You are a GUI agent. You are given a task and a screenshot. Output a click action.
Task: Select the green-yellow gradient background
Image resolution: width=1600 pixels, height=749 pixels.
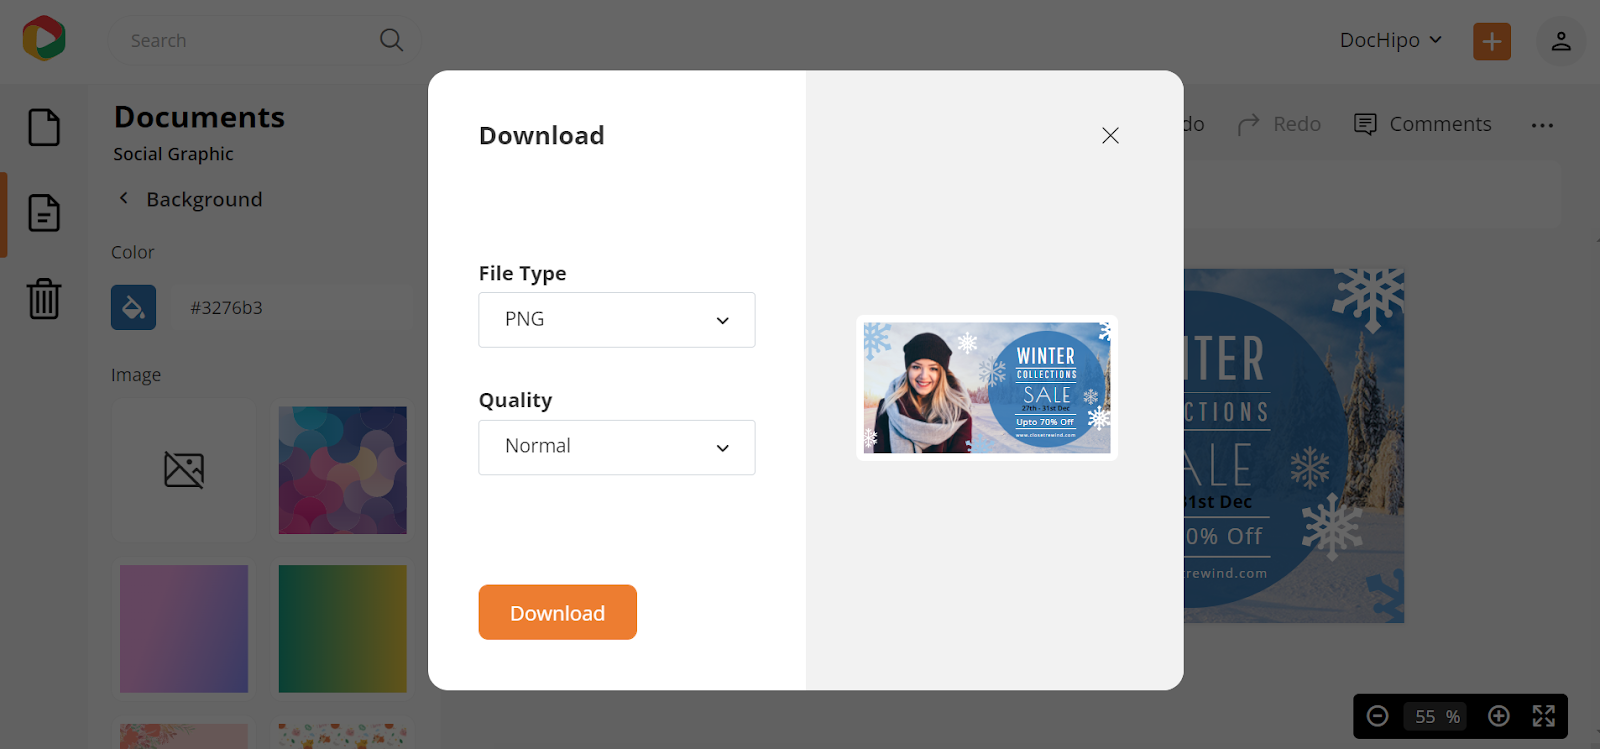343,629
